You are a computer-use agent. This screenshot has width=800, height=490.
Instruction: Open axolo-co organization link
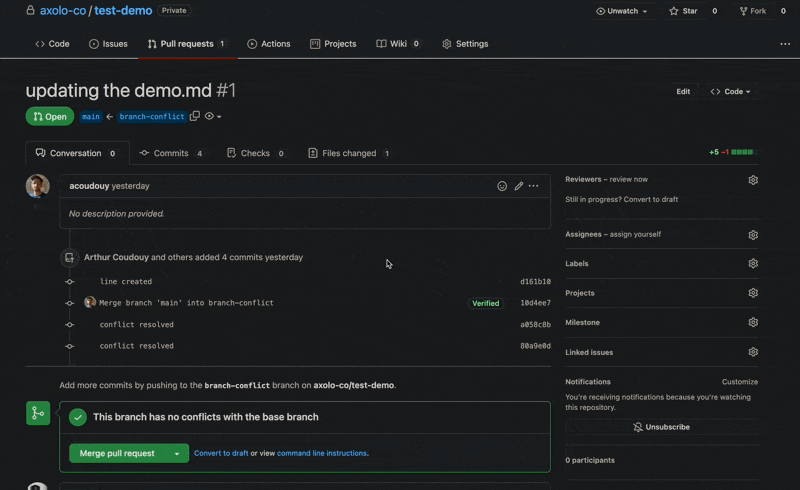[x=63, y=11]
